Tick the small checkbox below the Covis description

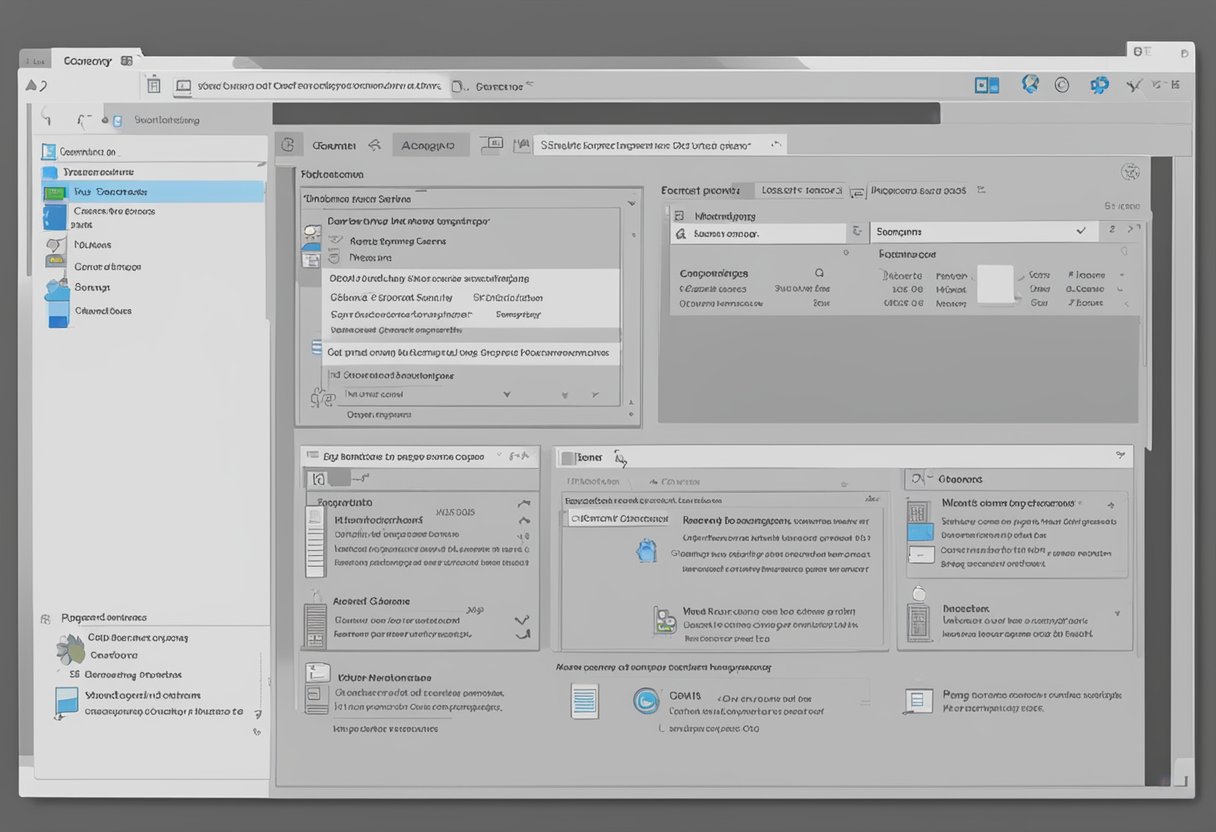(662, 730)
